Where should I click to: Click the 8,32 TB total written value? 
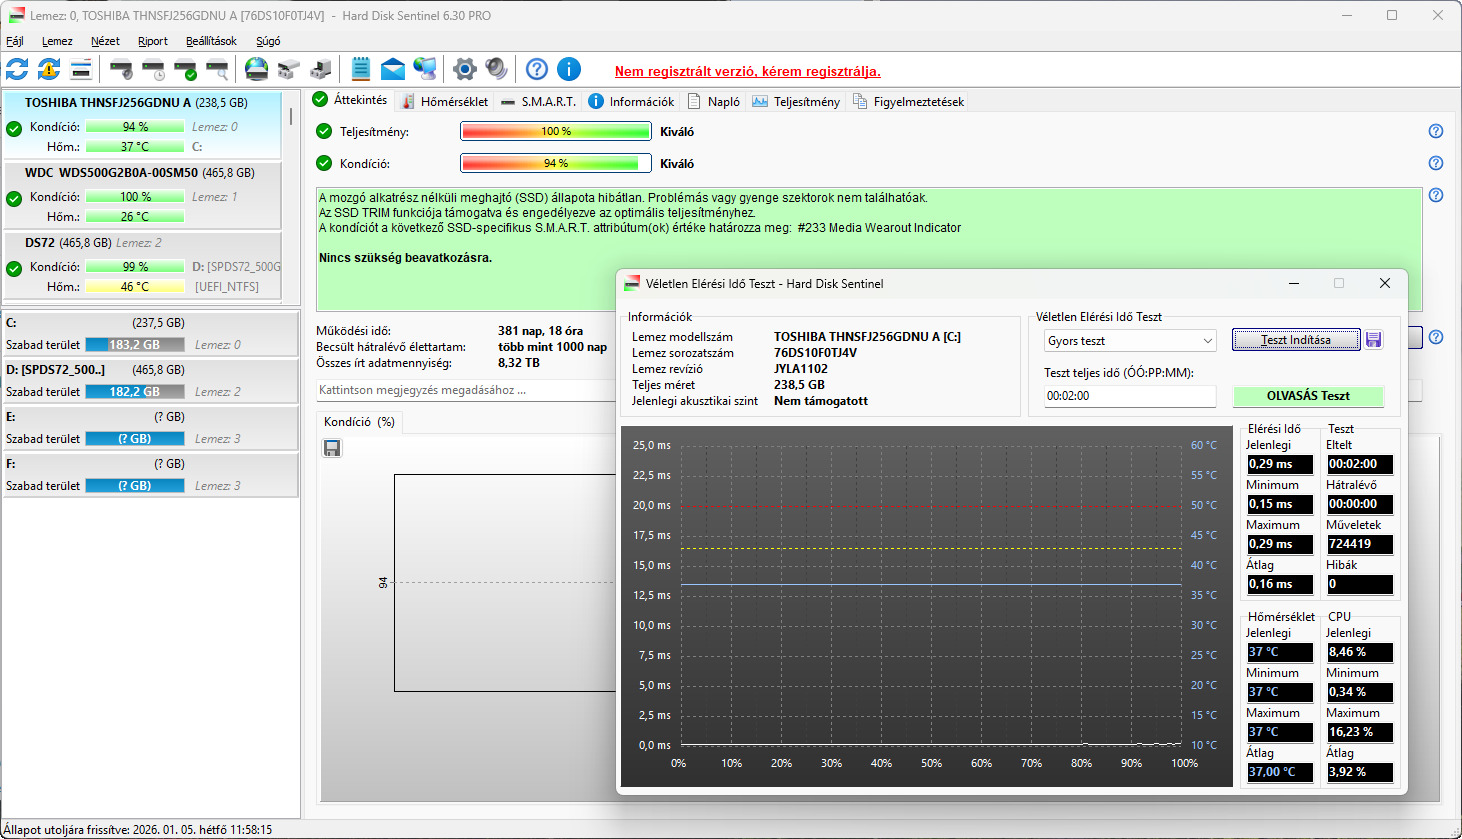pos(519,363)
